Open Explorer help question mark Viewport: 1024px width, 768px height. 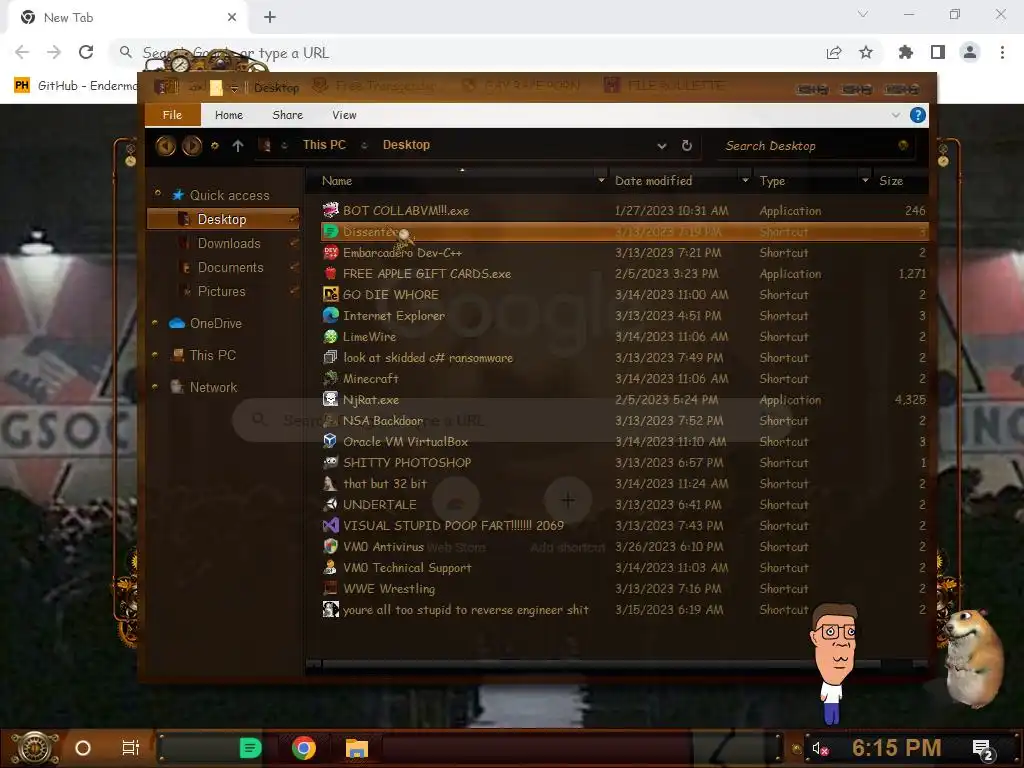coord(918,115)
